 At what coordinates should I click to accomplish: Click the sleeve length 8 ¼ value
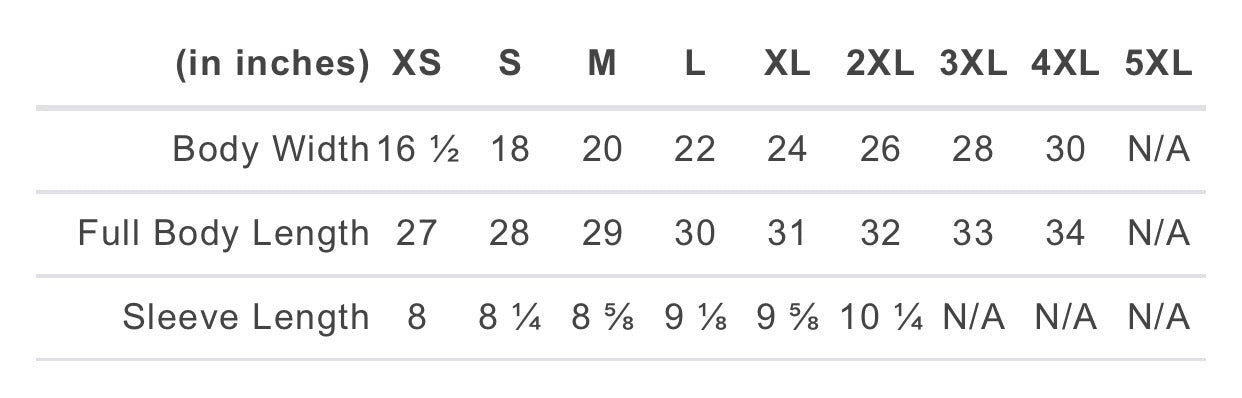(509, 318)
